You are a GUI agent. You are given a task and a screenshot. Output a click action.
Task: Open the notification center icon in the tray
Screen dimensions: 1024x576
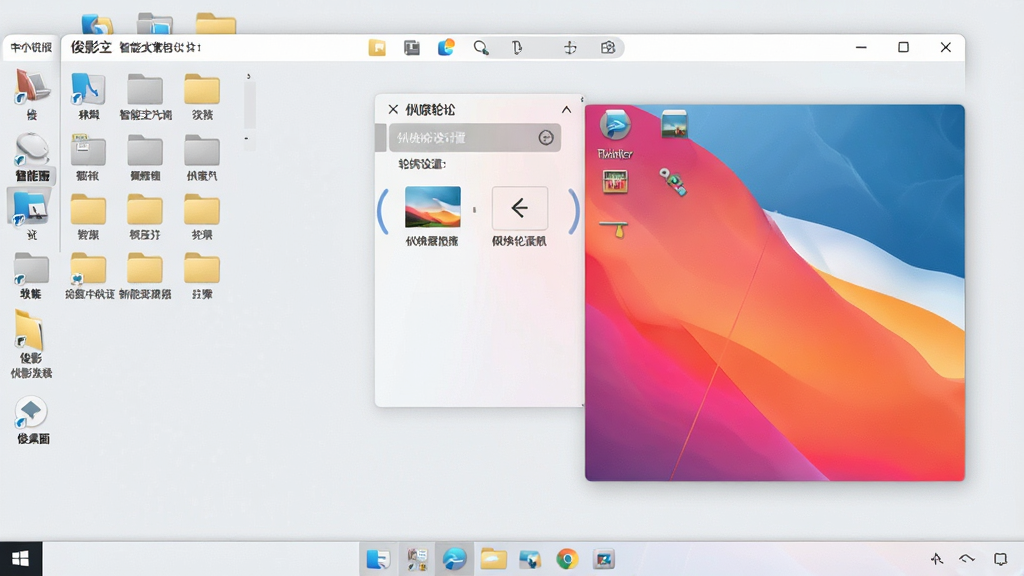(1000, 558)
